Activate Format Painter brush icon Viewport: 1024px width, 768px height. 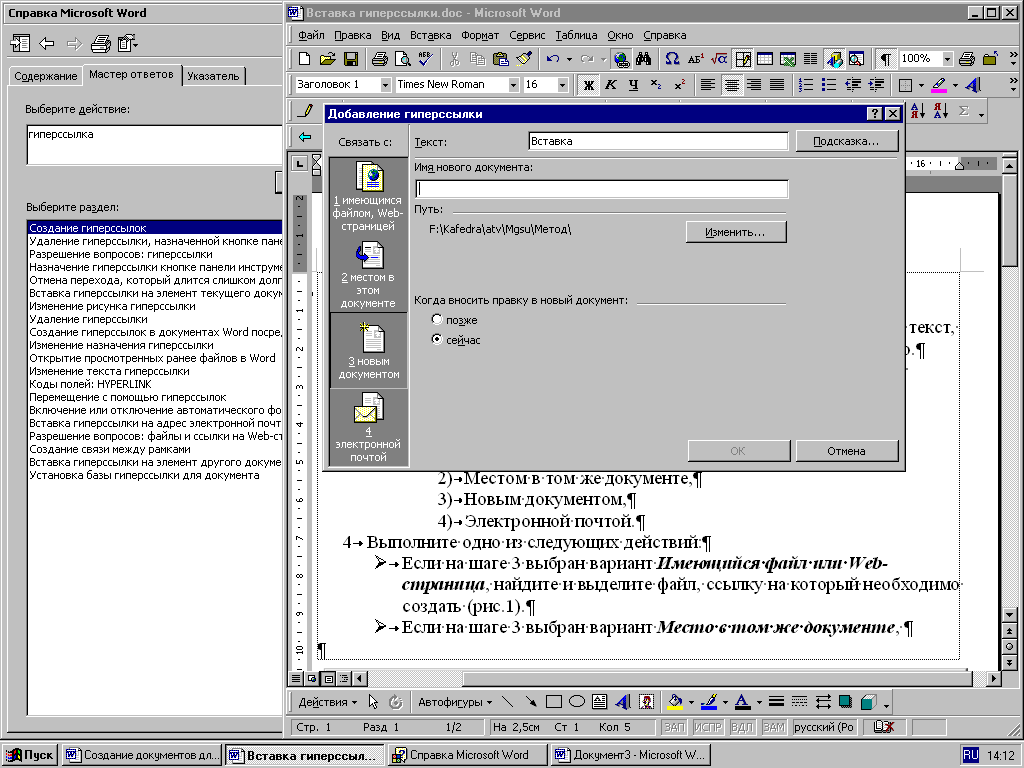pos(524,59)
